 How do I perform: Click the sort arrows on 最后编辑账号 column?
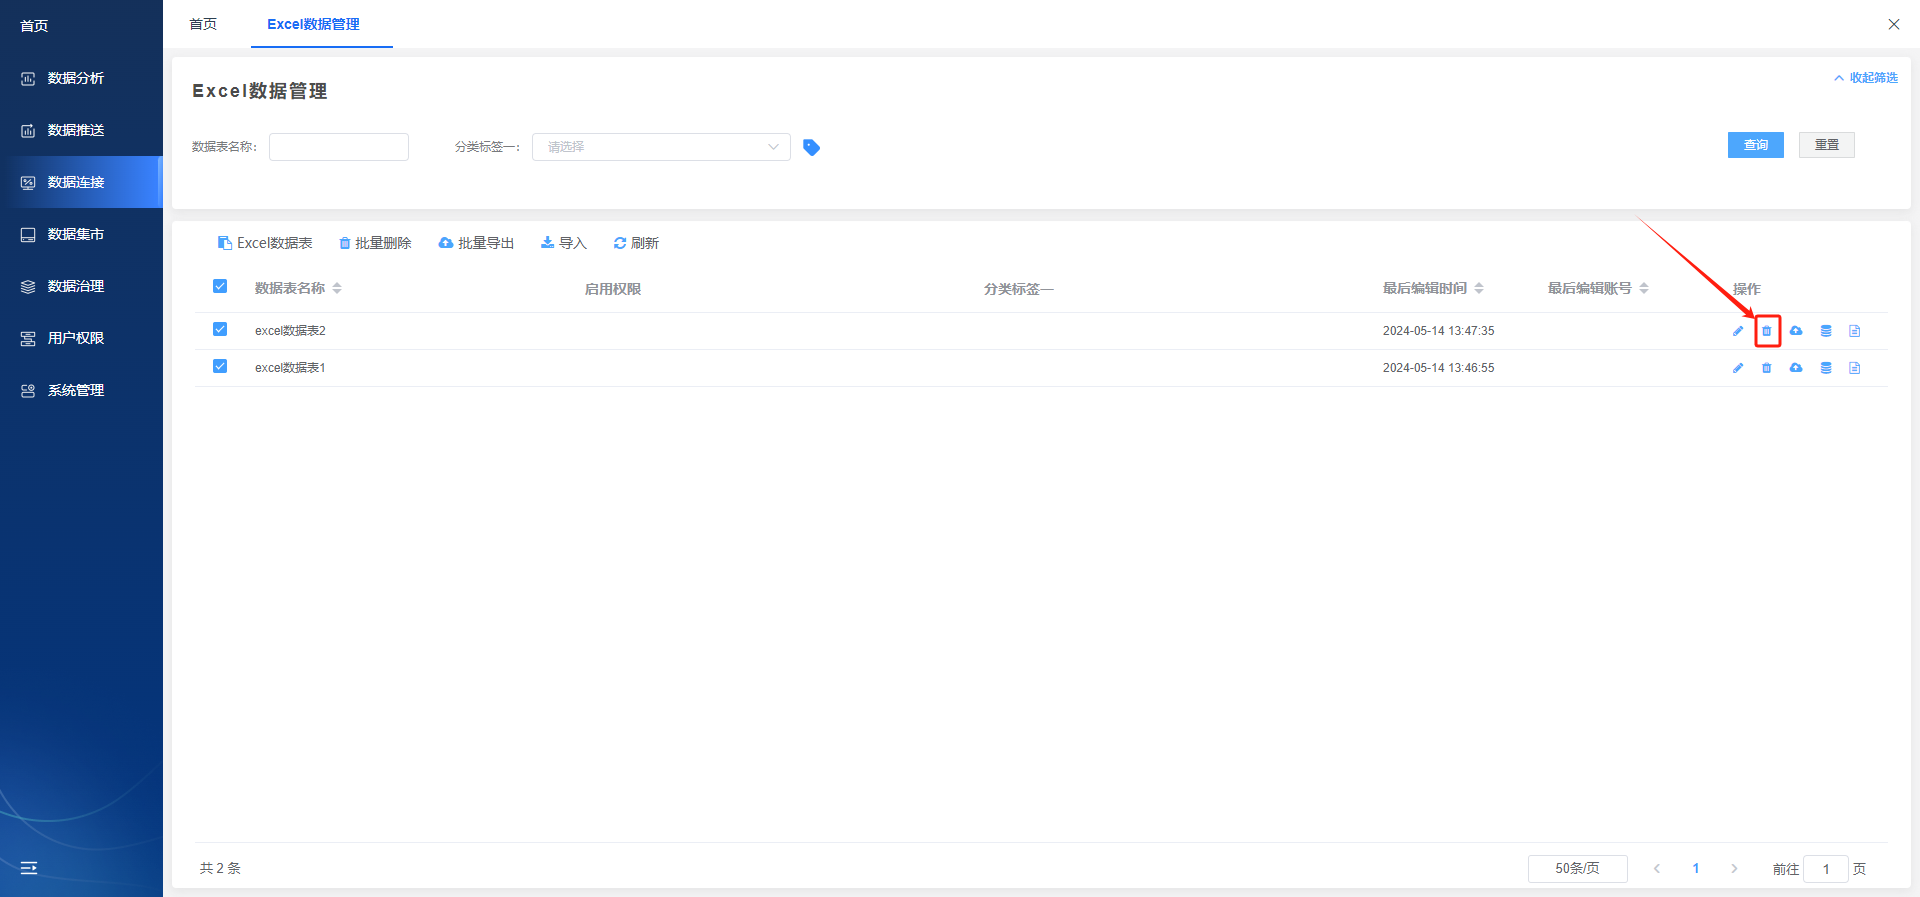(1644, 288)
